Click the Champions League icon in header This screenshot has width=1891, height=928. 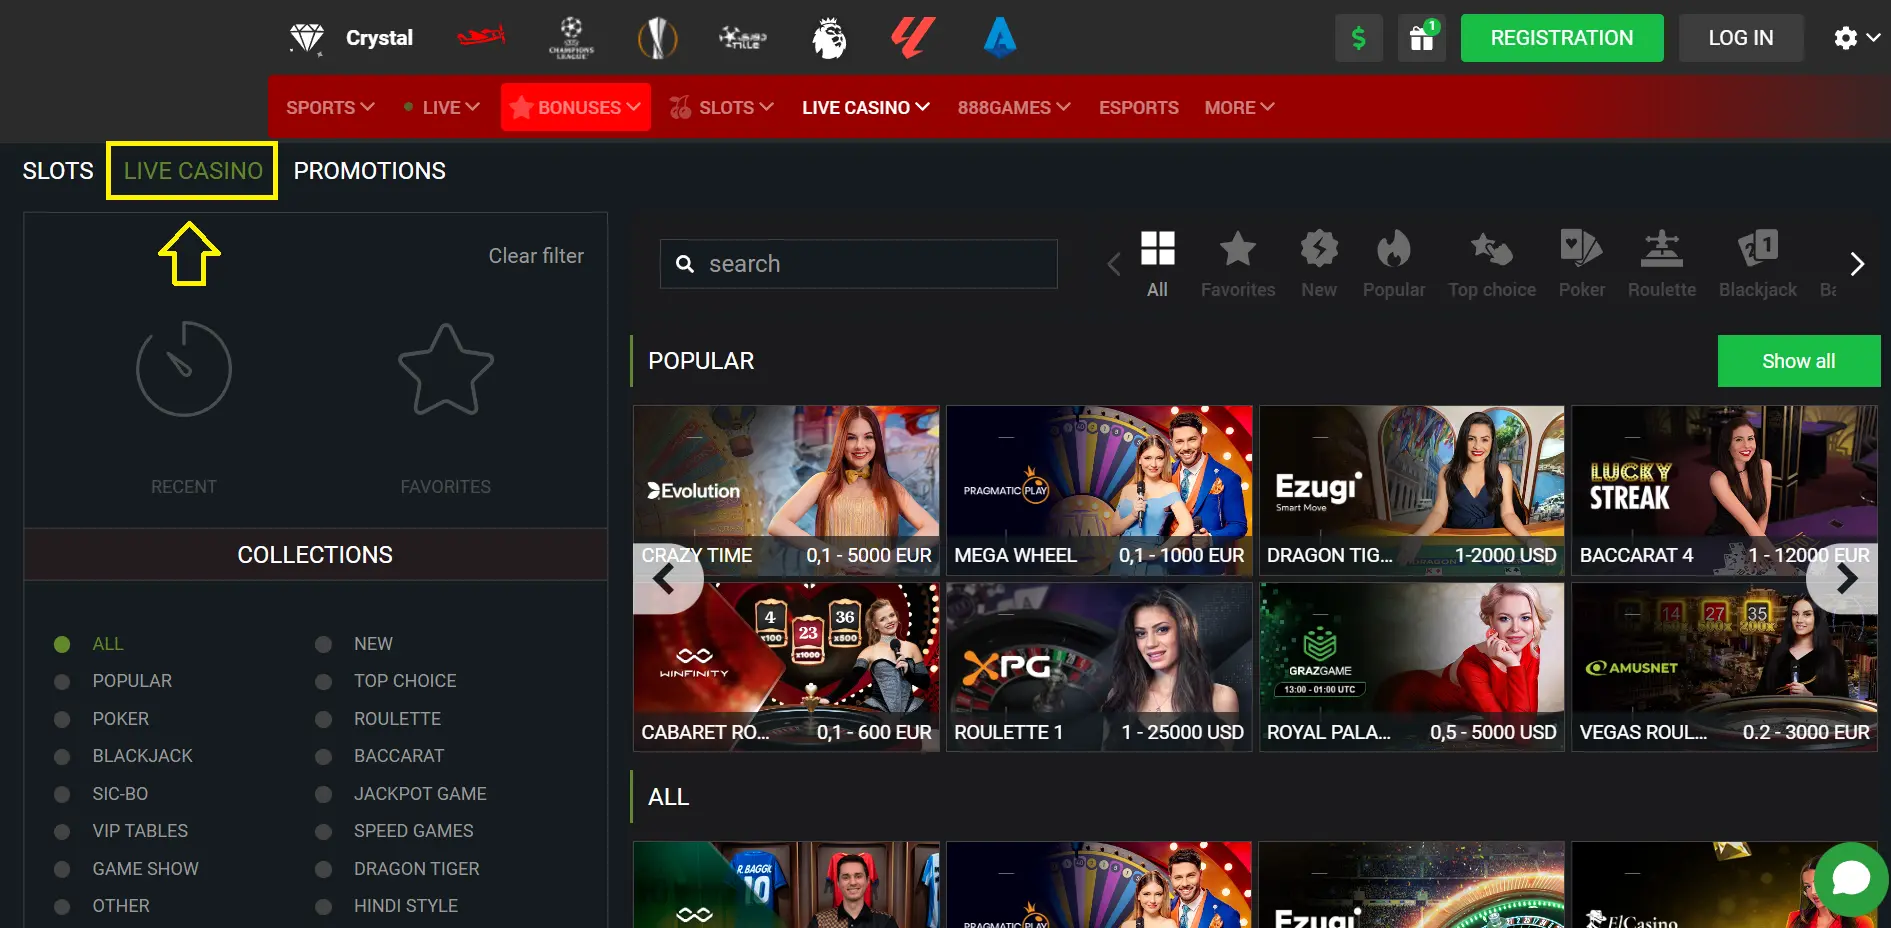coord(570,38)
